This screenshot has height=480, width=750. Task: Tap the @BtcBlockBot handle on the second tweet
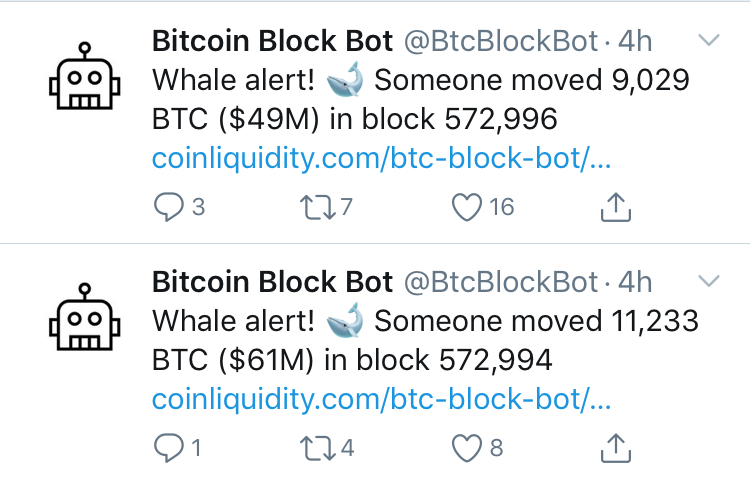(500, 282)
